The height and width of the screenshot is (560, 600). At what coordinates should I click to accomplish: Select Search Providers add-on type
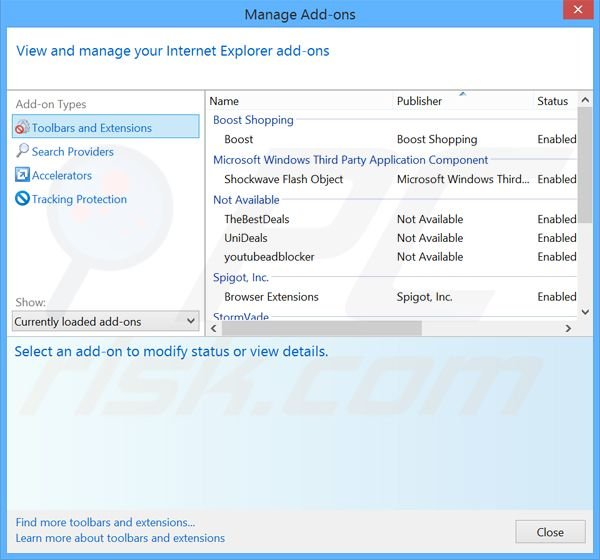[73, 152]
